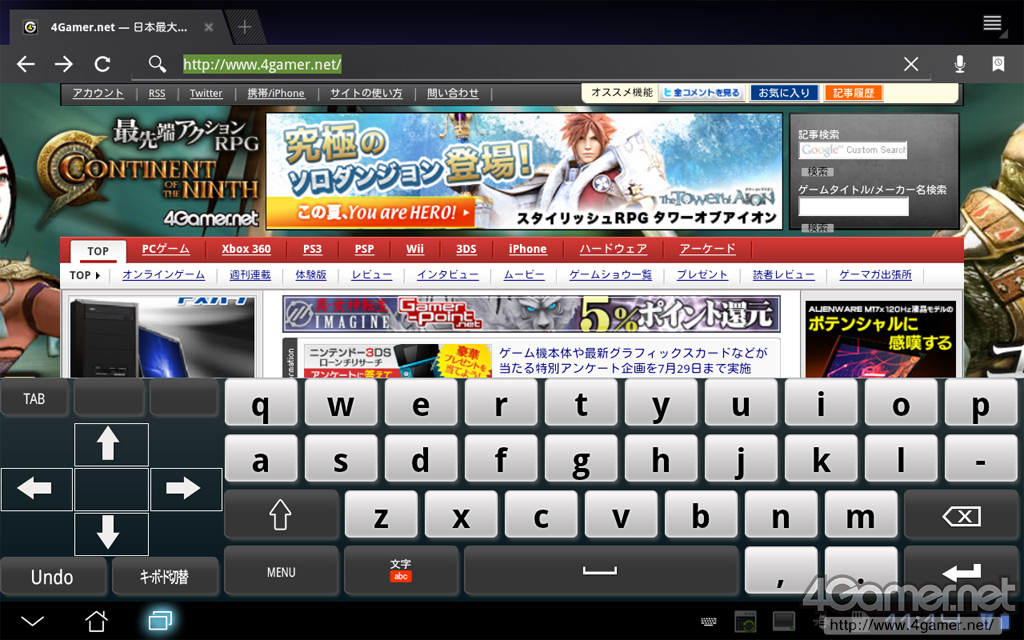The width and height of the screenshot is (1024, 640).
Task: Go to the Android home screen
Action: [x=96, y=620]
